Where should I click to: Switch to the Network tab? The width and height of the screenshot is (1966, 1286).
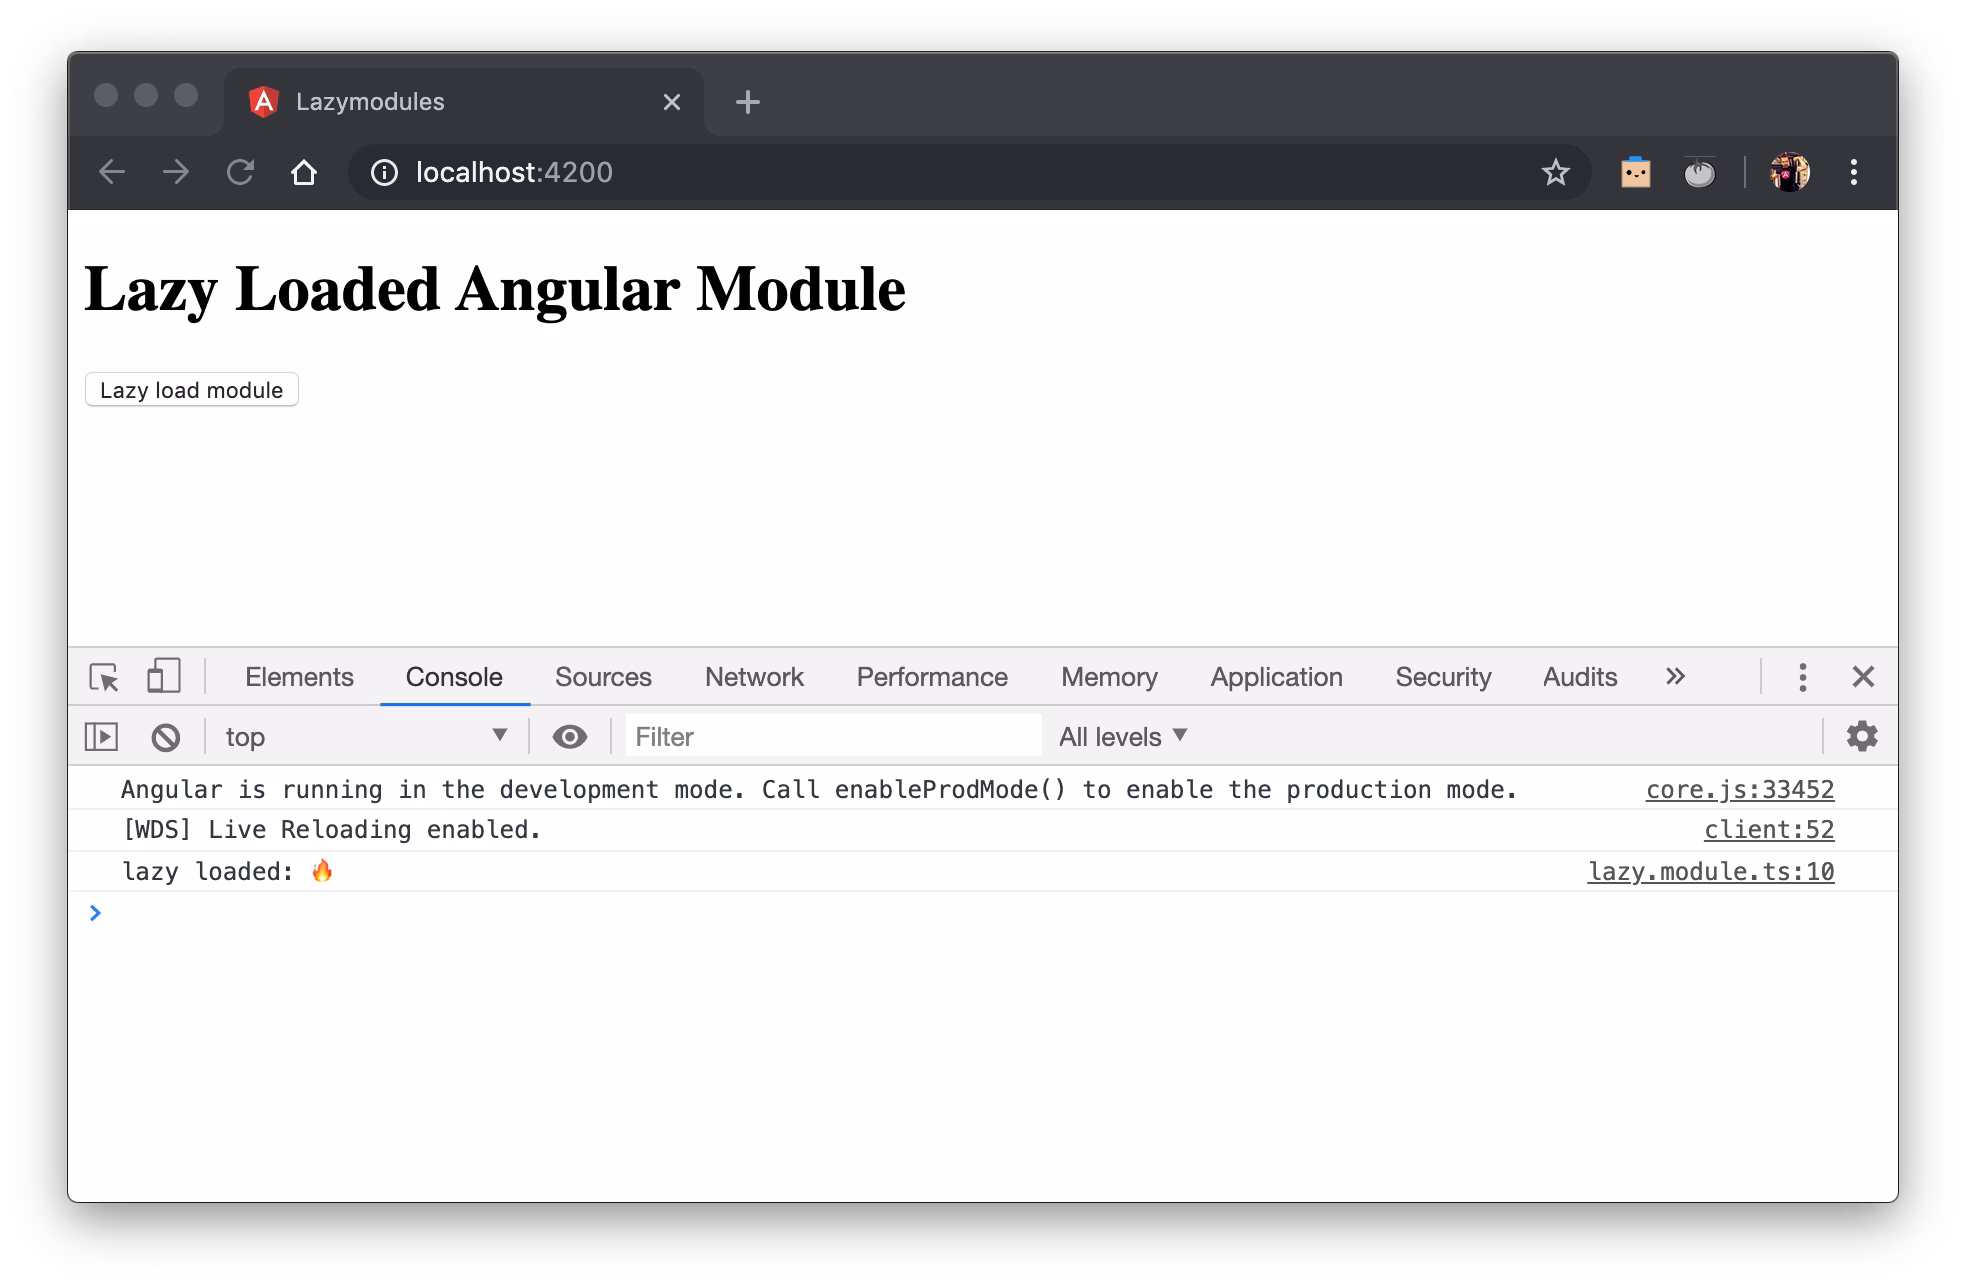click(x=754, y=677)
